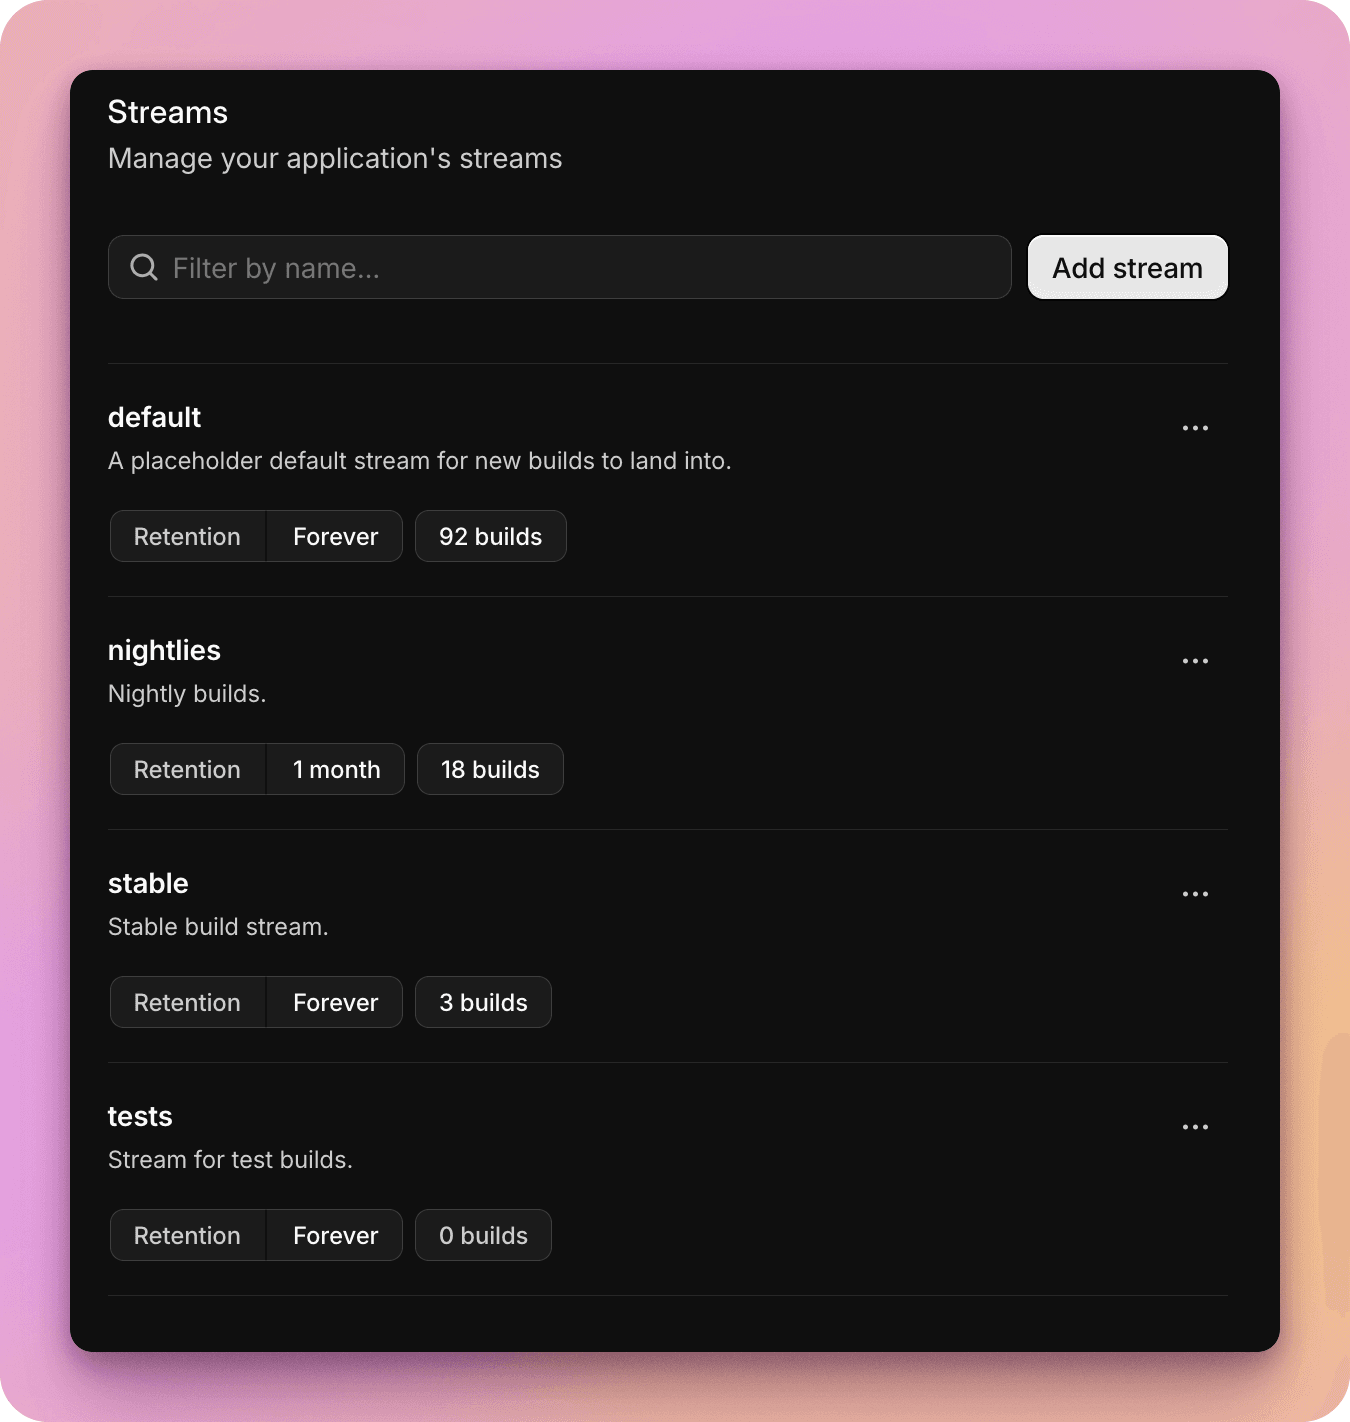Click the 92 builds badge under default

pos(490,536)
